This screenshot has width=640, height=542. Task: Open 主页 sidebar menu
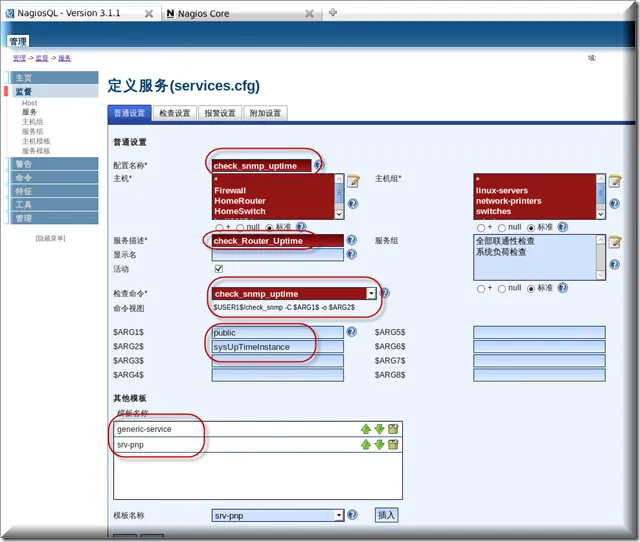[x=54, y=78]
